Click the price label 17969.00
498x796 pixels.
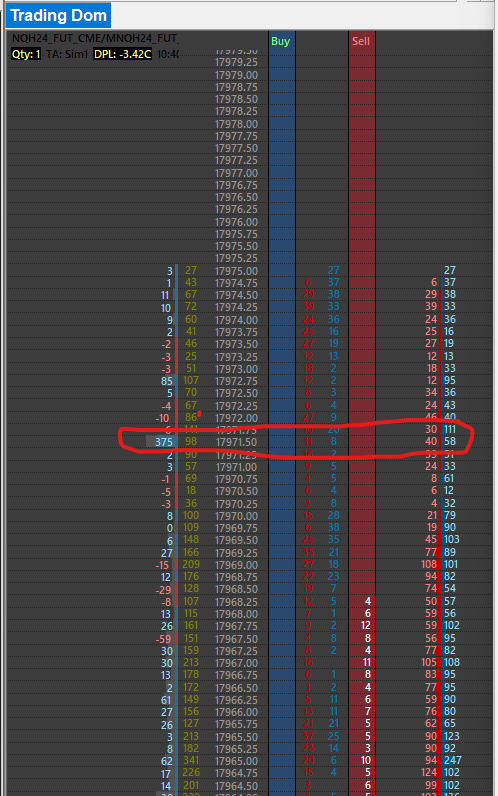pyautogui.click(x=236, y=565)
